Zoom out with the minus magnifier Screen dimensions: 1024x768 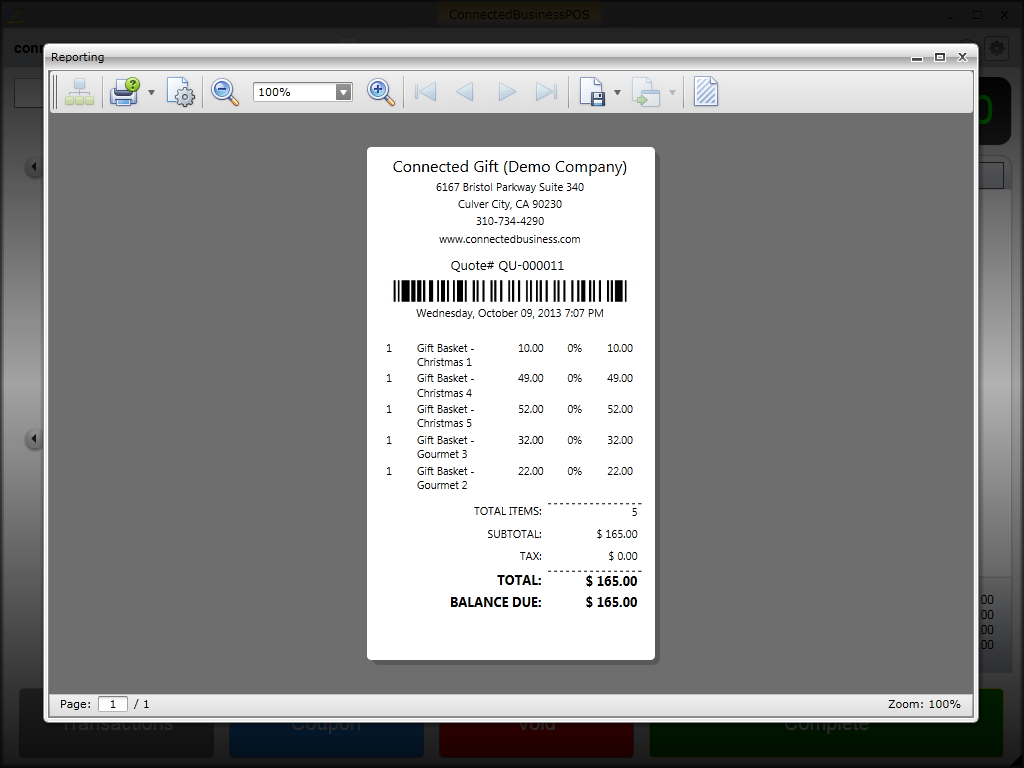(x=225, y=93)
